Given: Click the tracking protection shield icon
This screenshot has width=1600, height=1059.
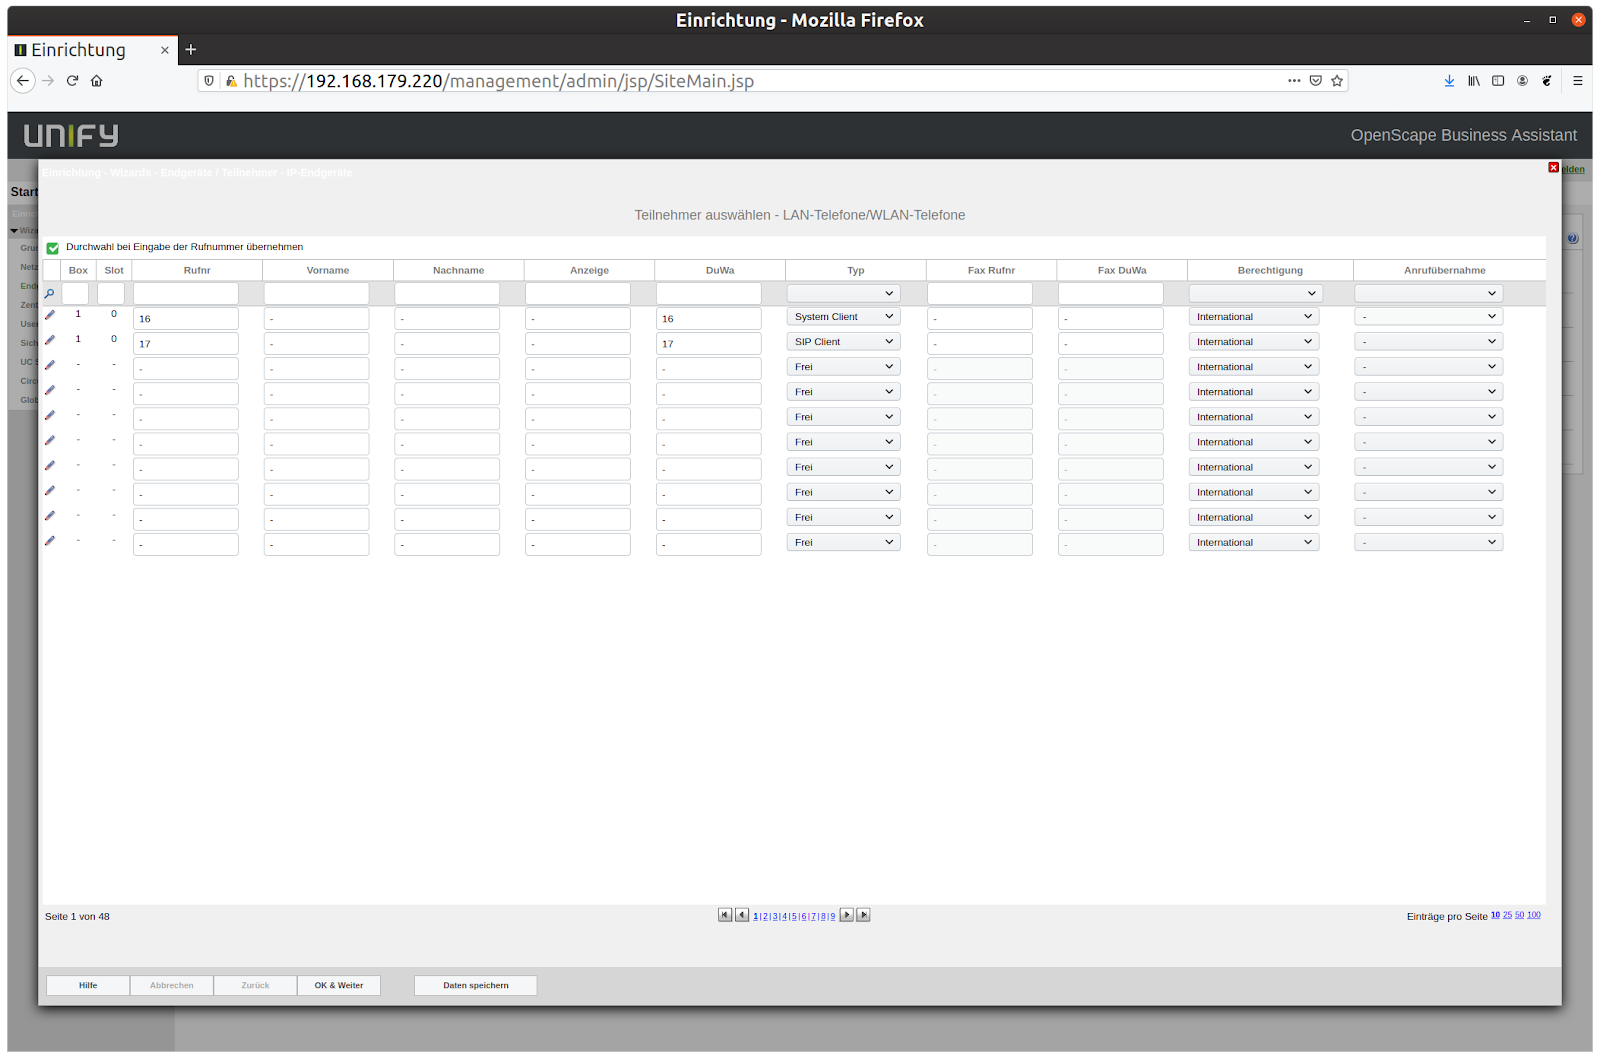Looking at the screenshot, I should coord(209,81).
